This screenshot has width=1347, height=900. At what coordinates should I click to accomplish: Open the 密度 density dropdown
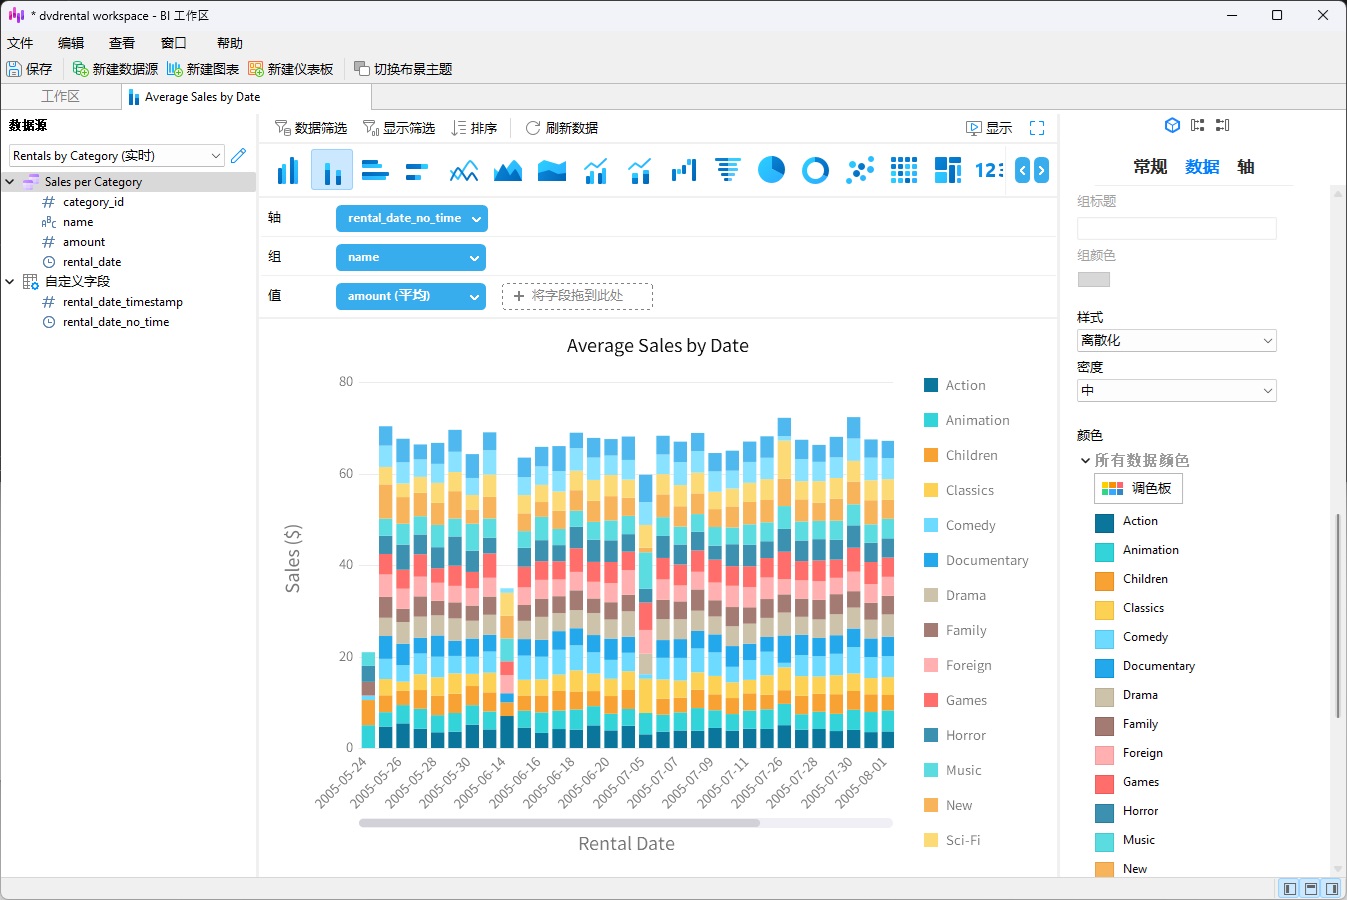pyautogui.click(x=1177, y=390)
